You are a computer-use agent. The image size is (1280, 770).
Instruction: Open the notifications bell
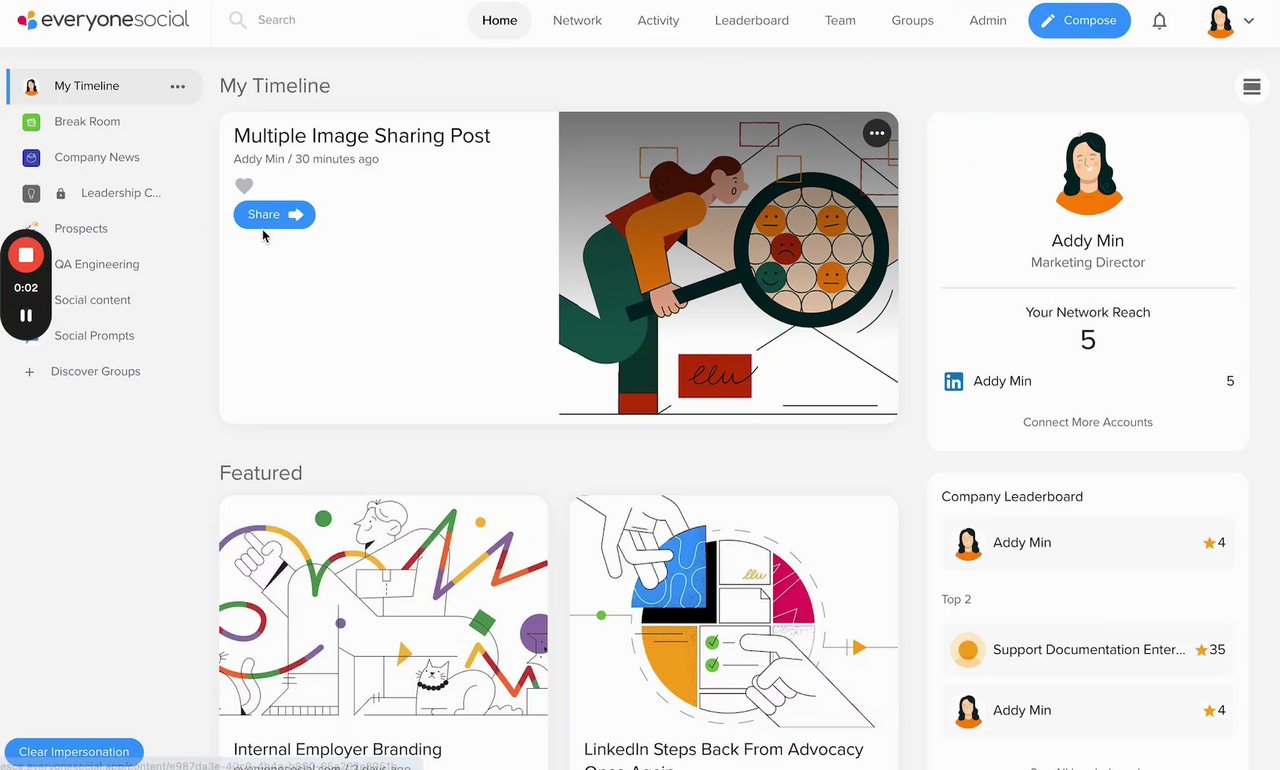[x=1160, y=21]
